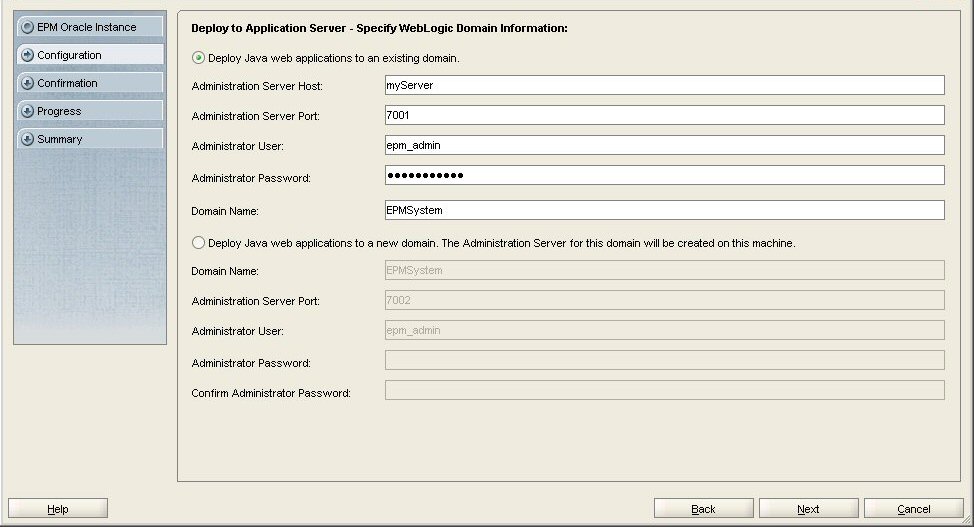Focus the Administration Server Host field
The image size is (974, 527).
pos(665,85)
